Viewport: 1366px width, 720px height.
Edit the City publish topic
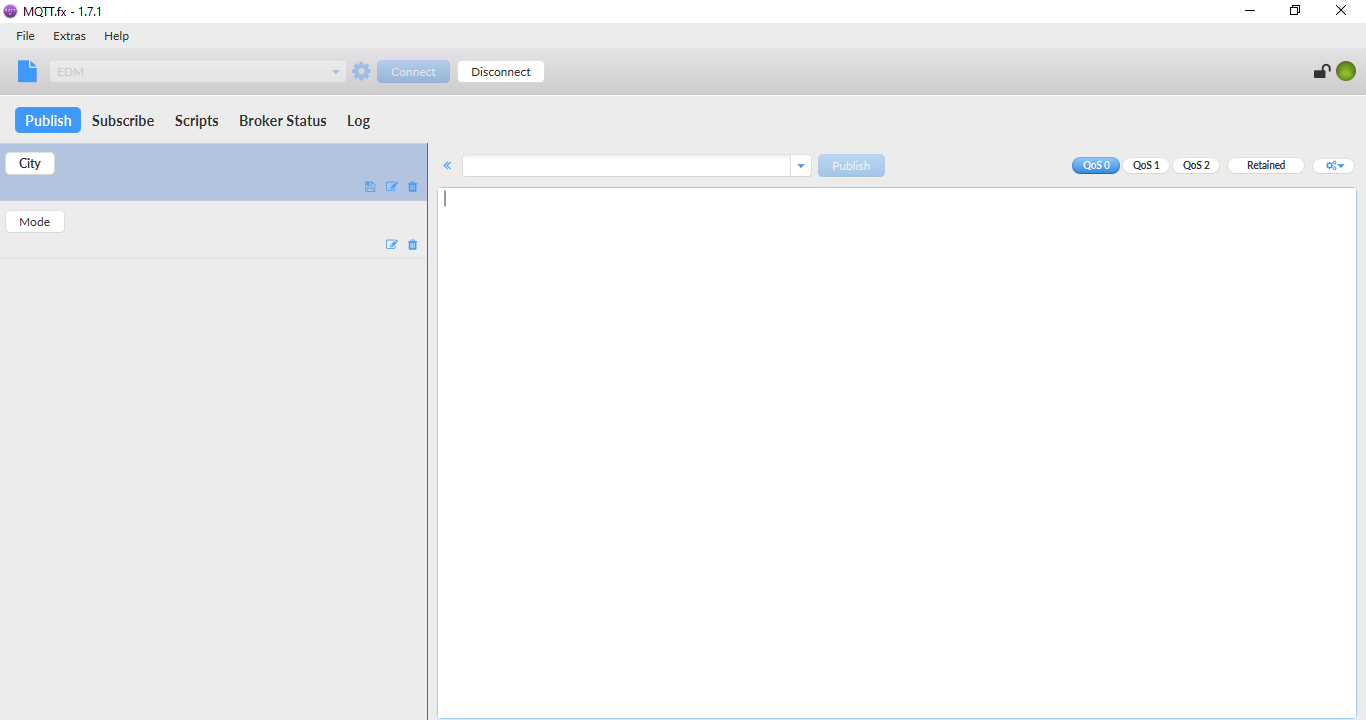(x=391, y=186)
